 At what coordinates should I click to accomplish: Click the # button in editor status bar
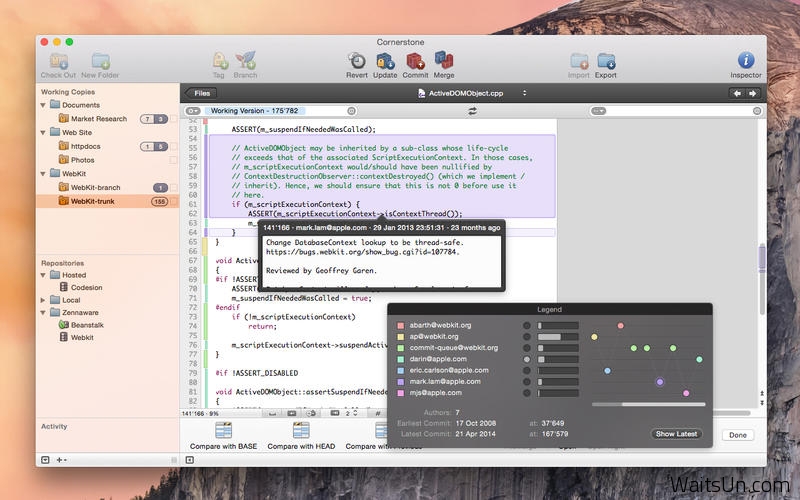[378, 413]
